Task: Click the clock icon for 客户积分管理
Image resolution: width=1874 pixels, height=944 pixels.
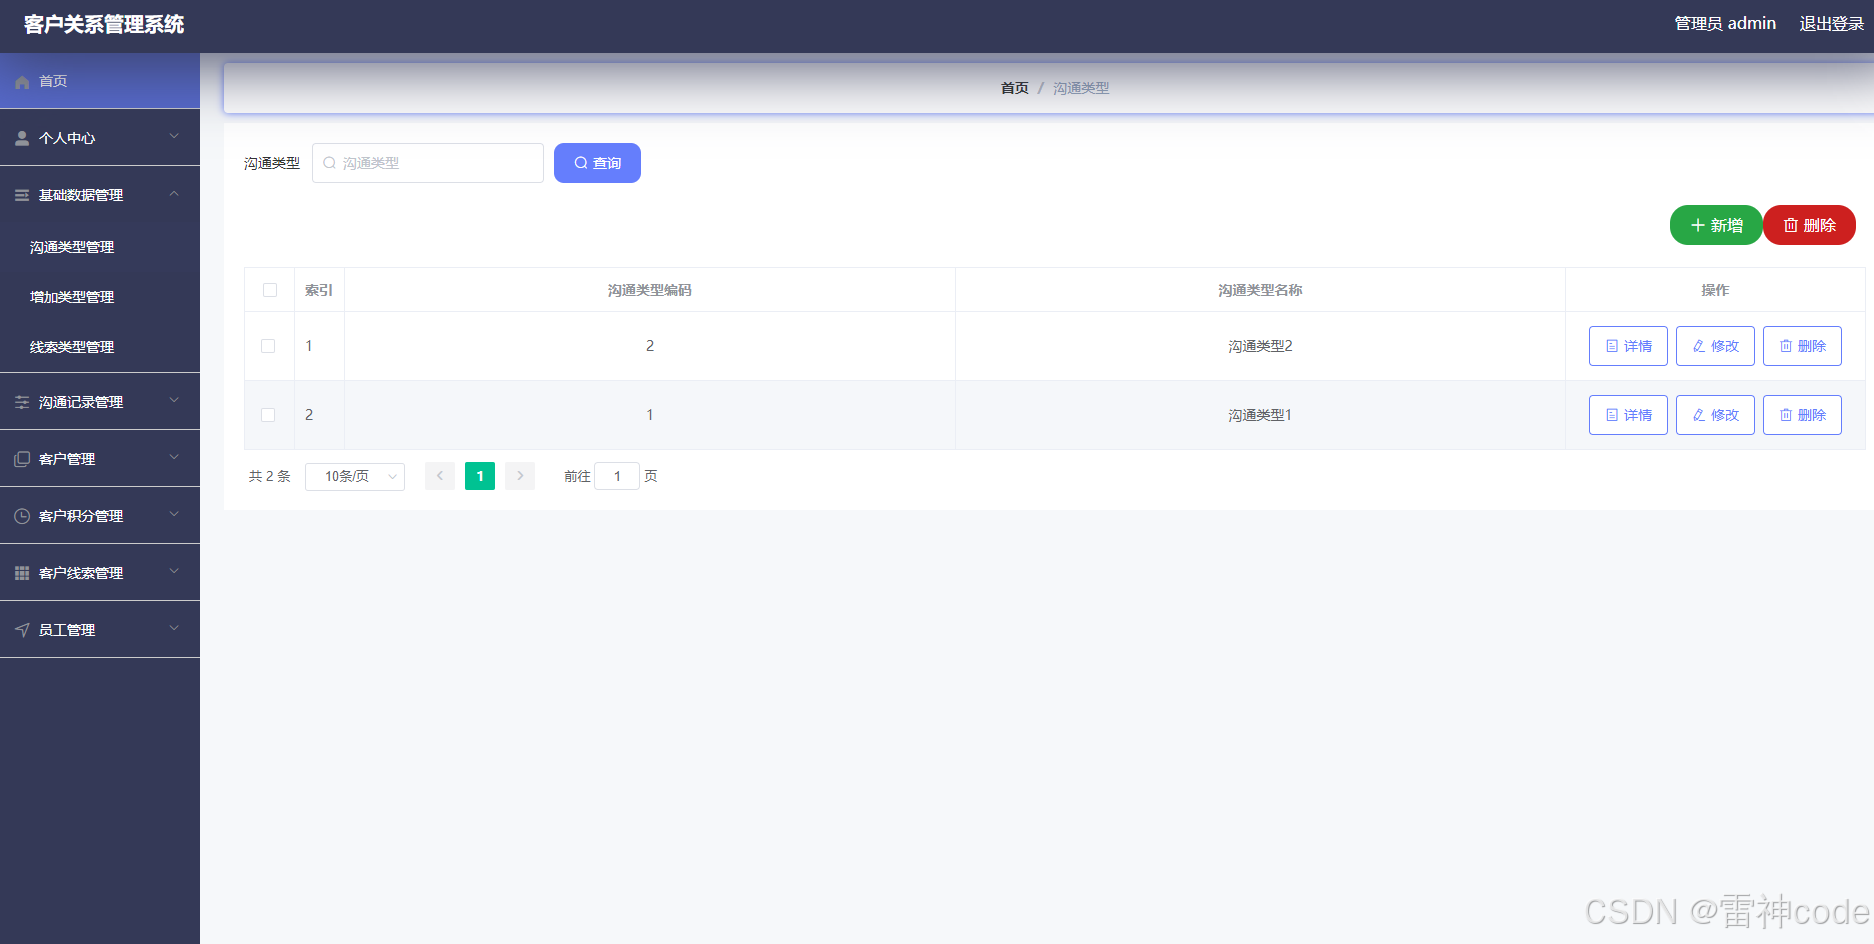Action: 21,515
